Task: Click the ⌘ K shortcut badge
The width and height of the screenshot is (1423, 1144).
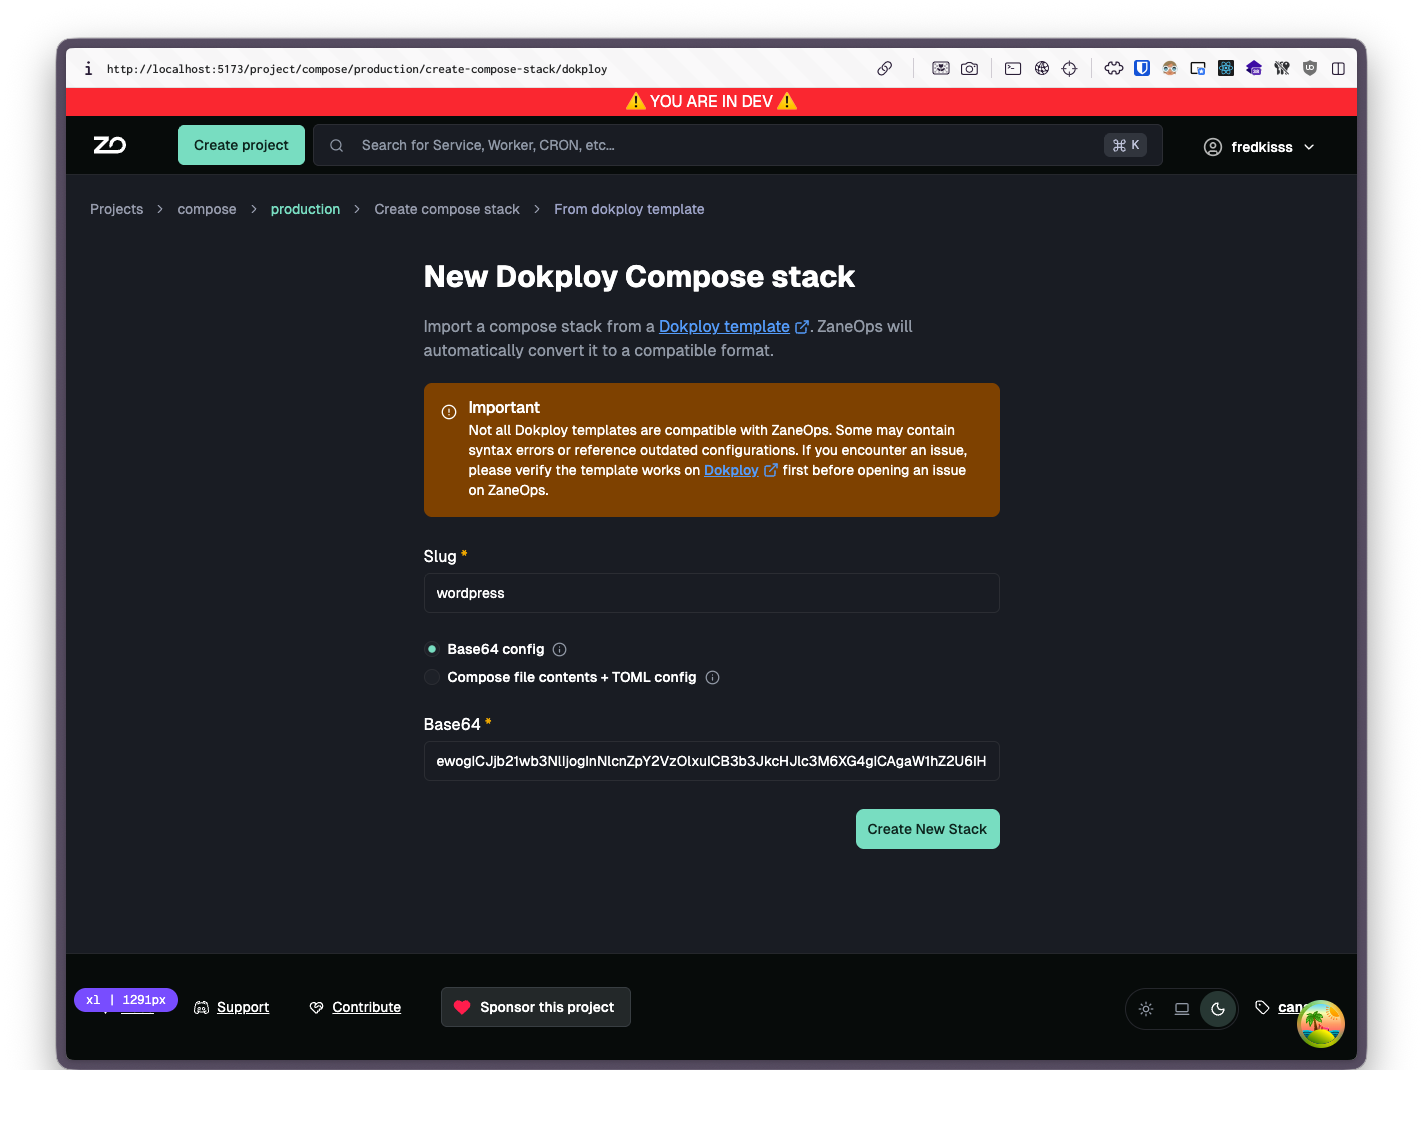Action: 1125,146
